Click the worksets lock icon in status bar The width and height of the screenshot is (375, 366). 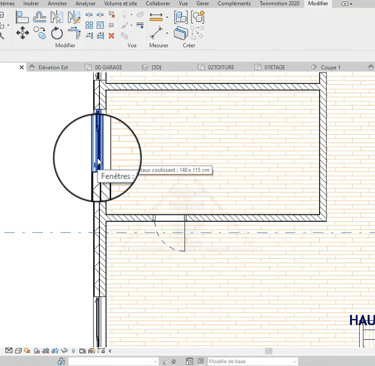coord(61,361)
